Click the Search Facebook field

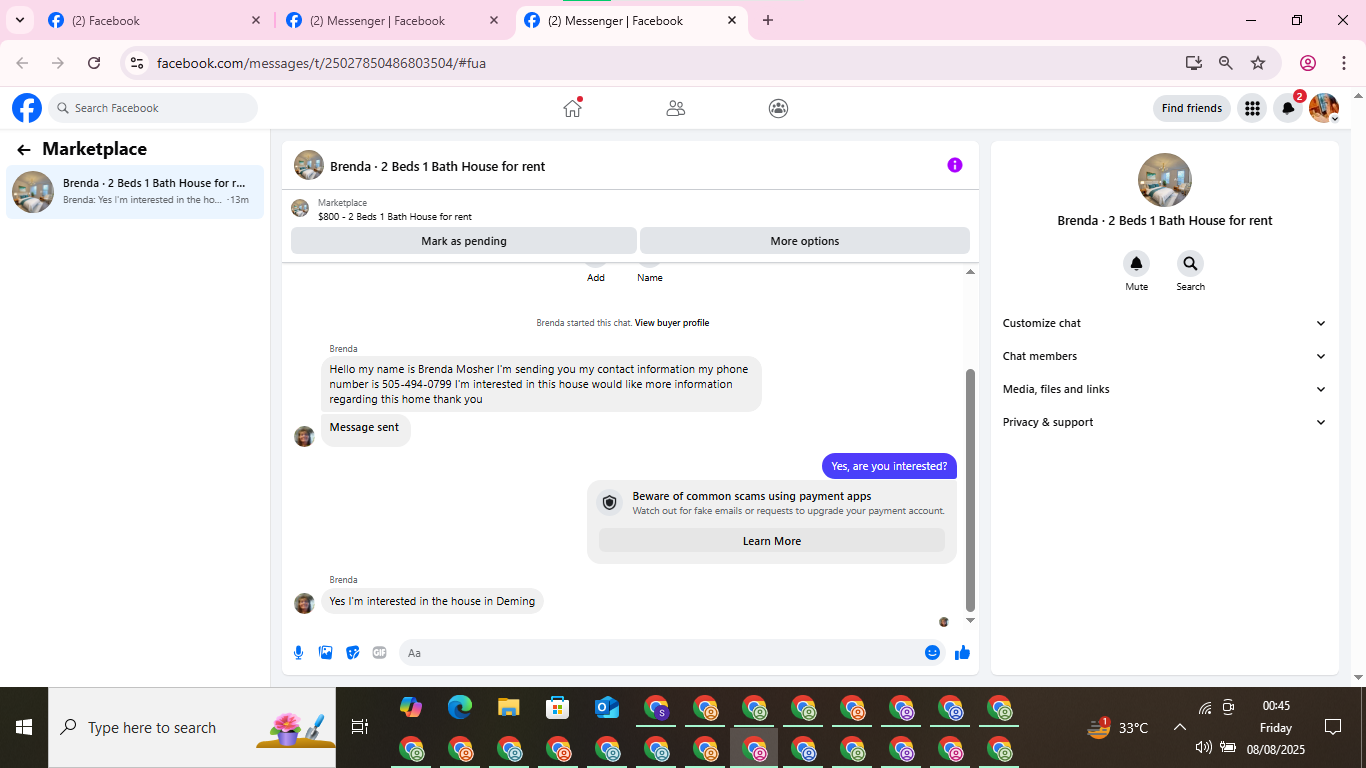[x=153, y=108]
